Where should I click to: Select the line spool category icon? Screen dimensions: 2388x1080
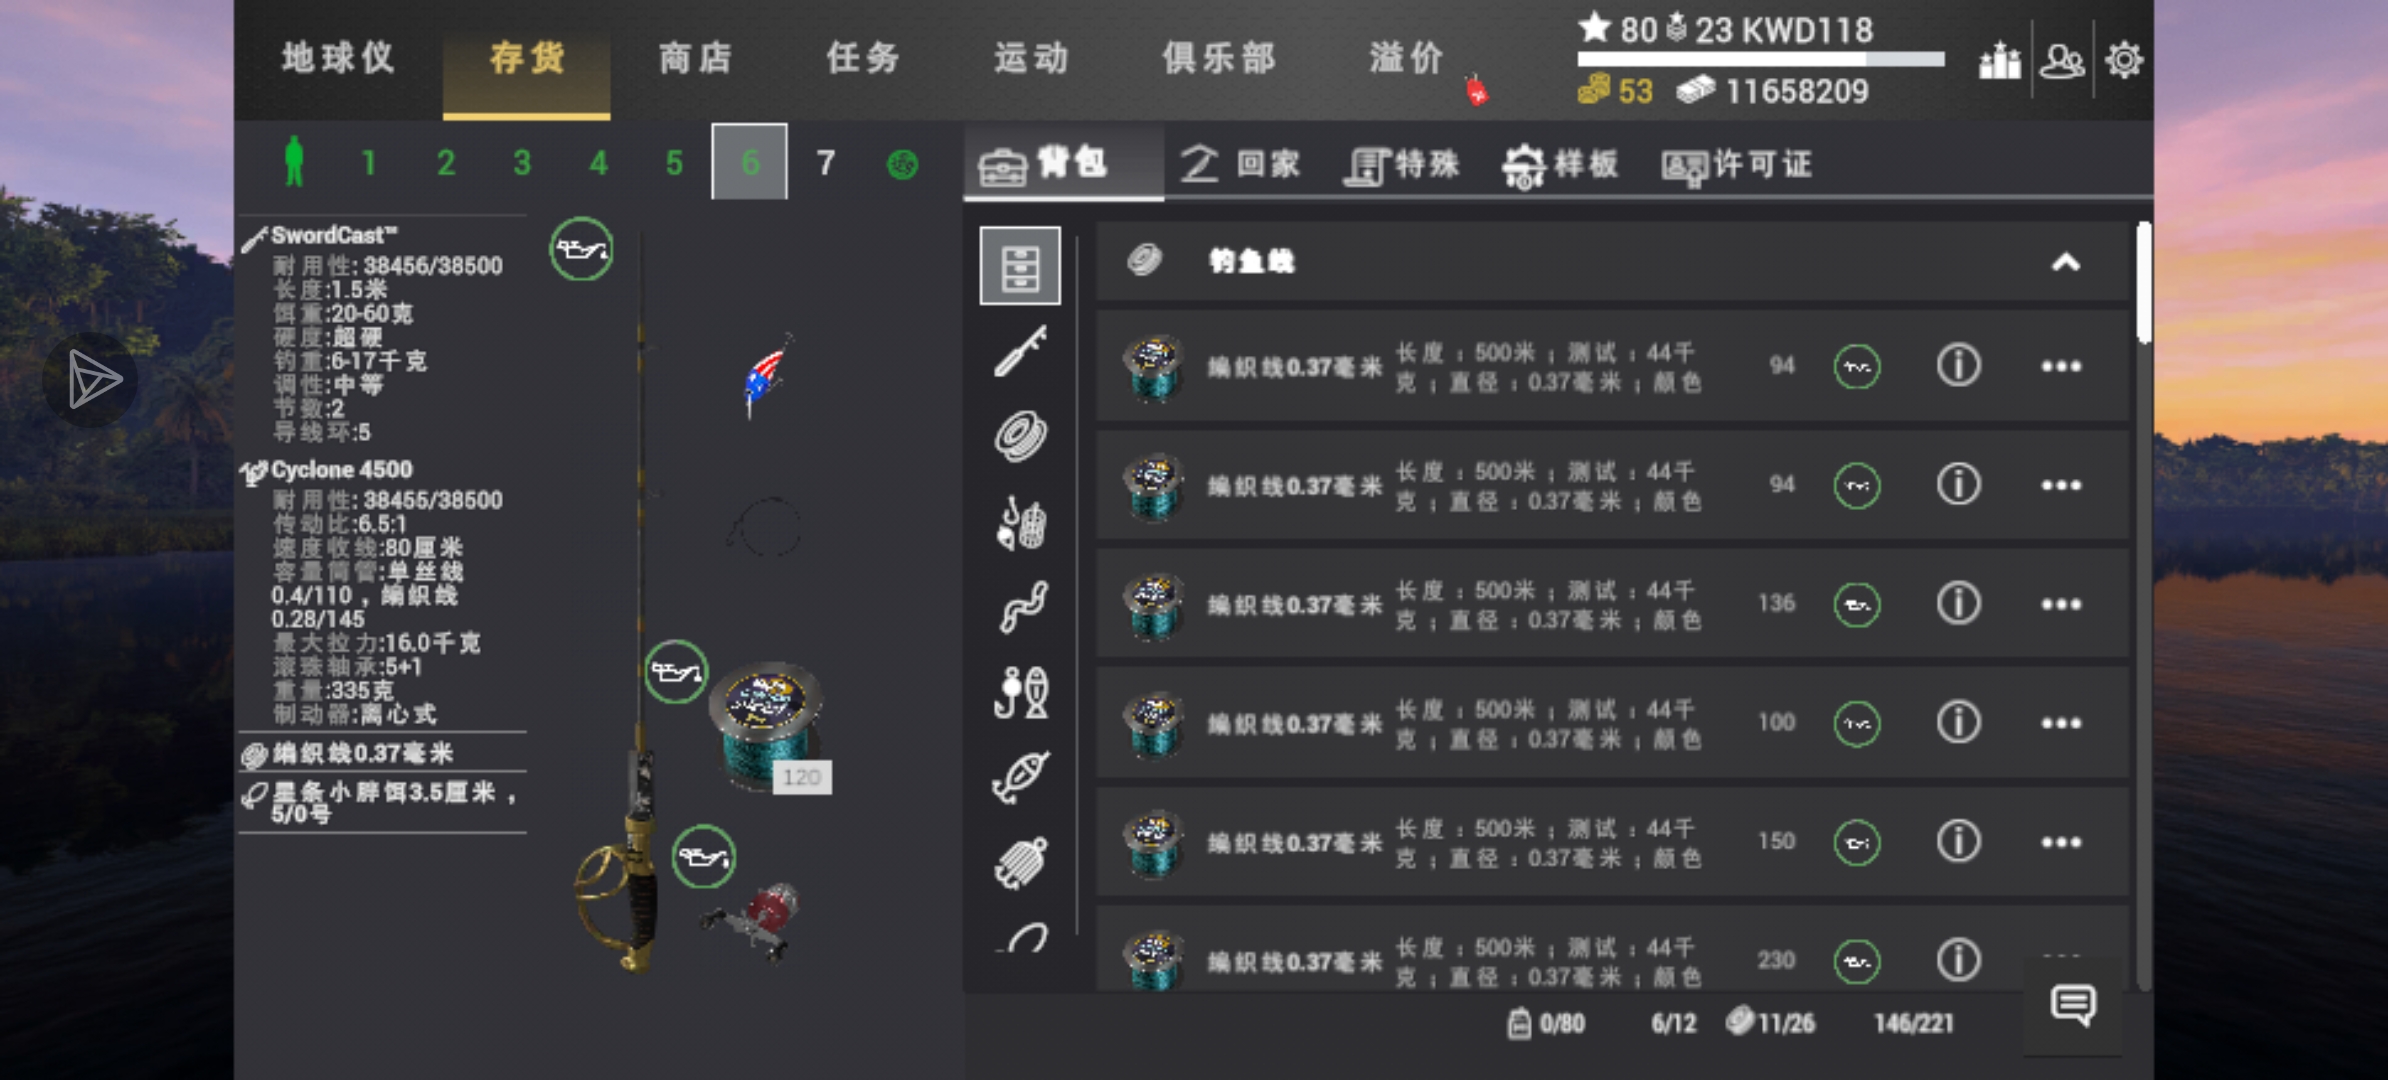click(1020, 436)
